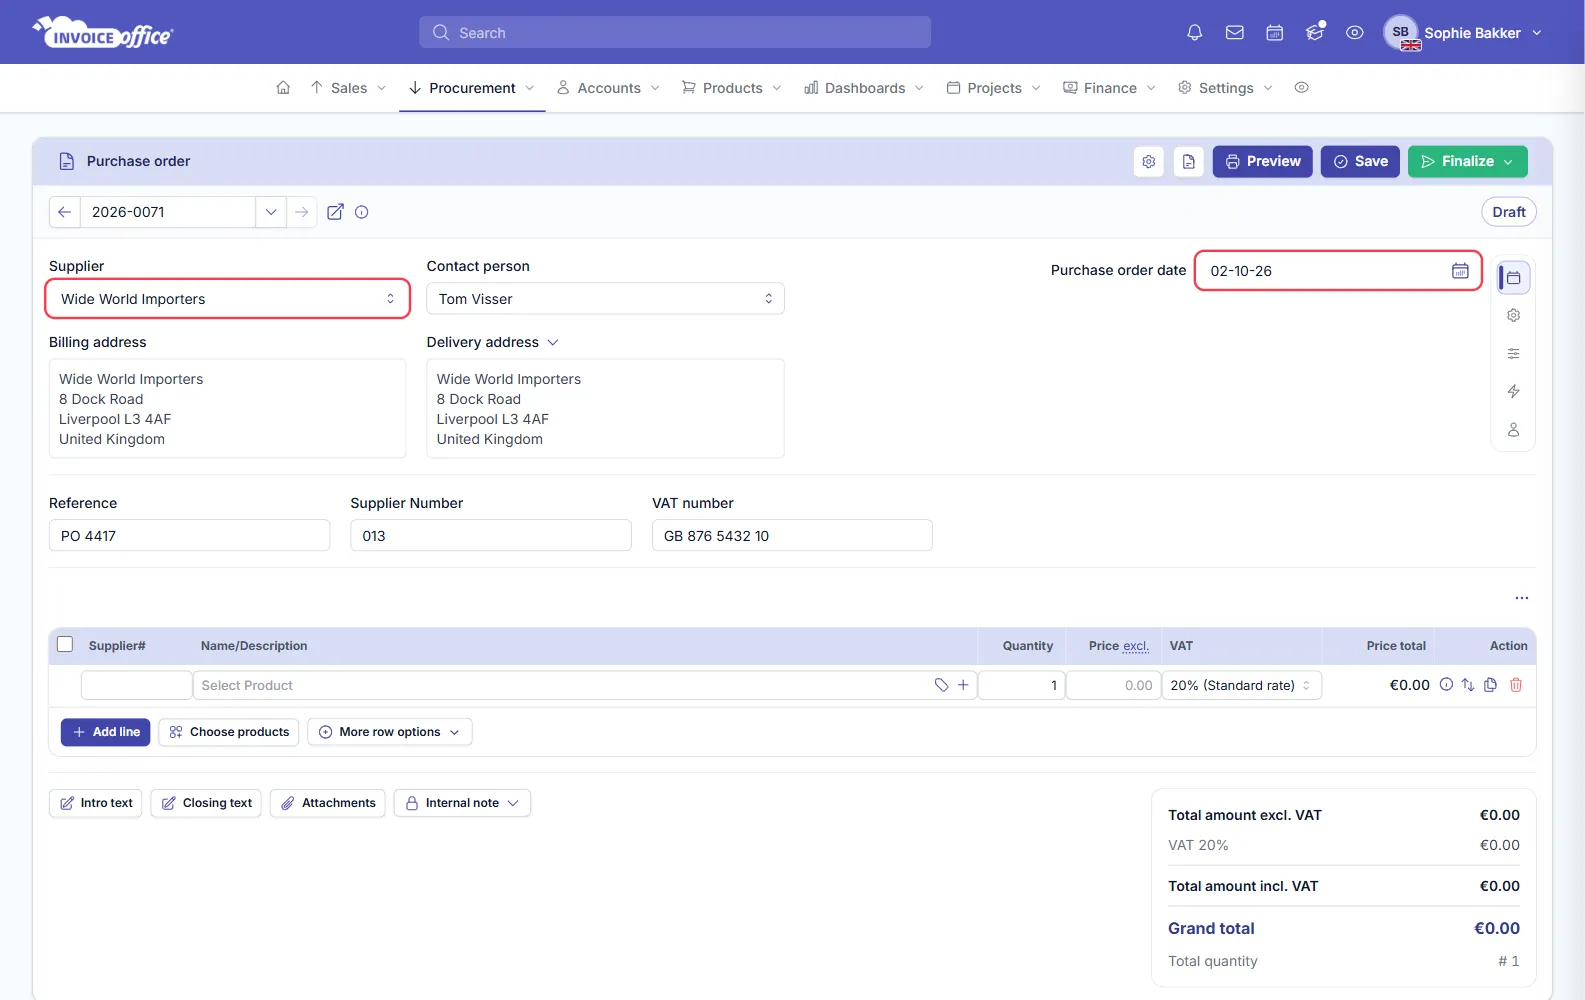Go to previous purchase order arrow
Image resolution: width=1585 pixels, height=1000 pixels.
click(65, 212)
